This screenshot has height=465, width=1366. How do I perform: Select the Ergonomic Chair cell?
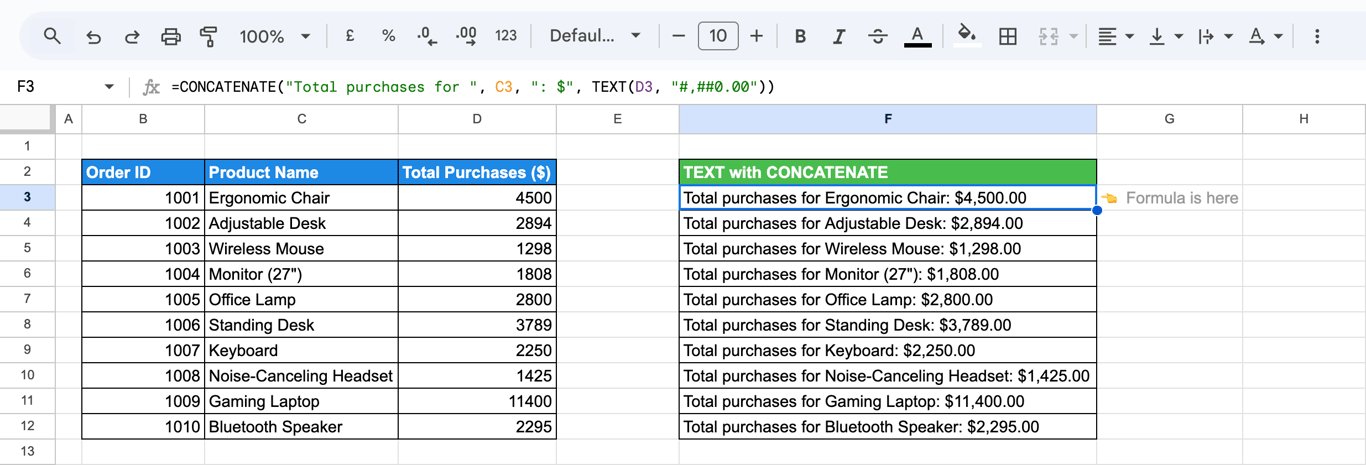301,198
